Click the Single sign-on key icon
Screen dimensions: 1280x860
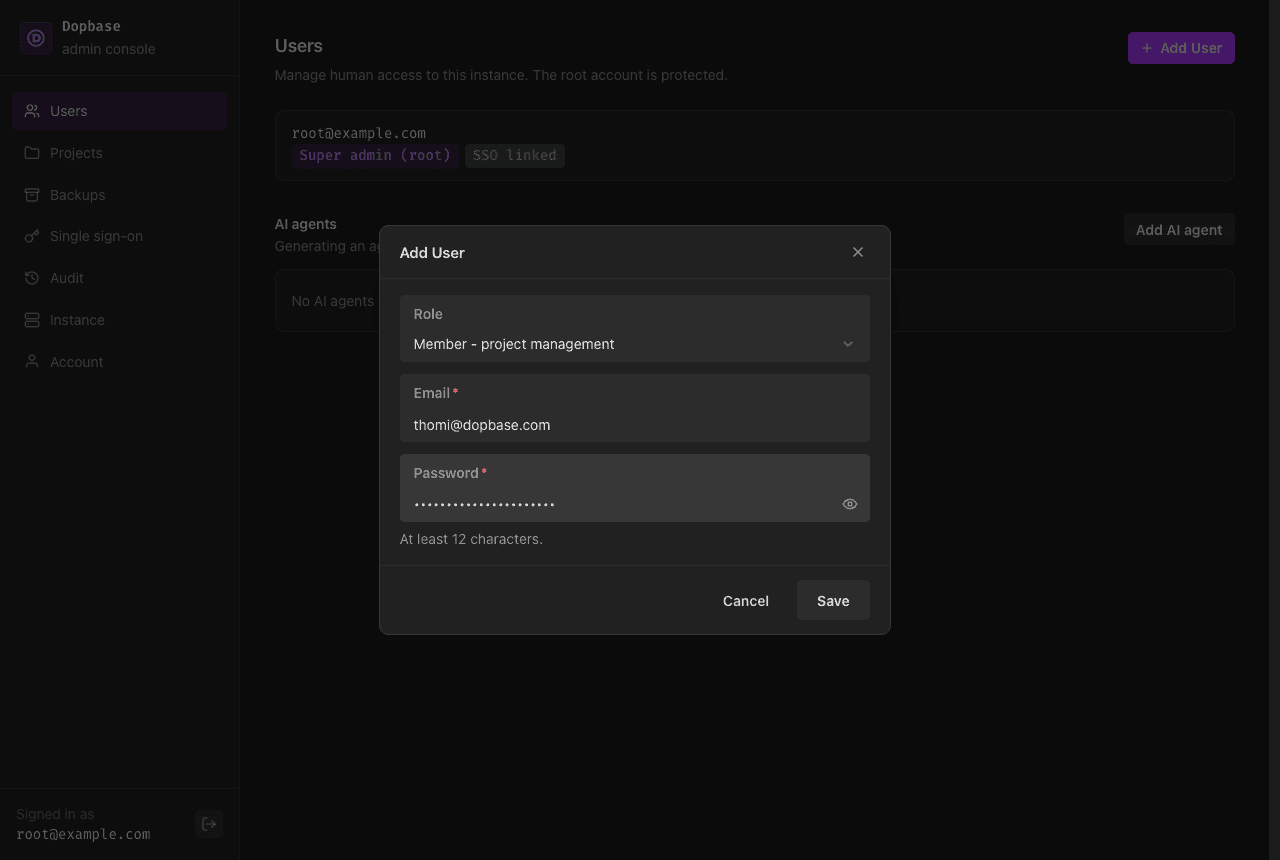pyautogui.click(x=32, y=236)
